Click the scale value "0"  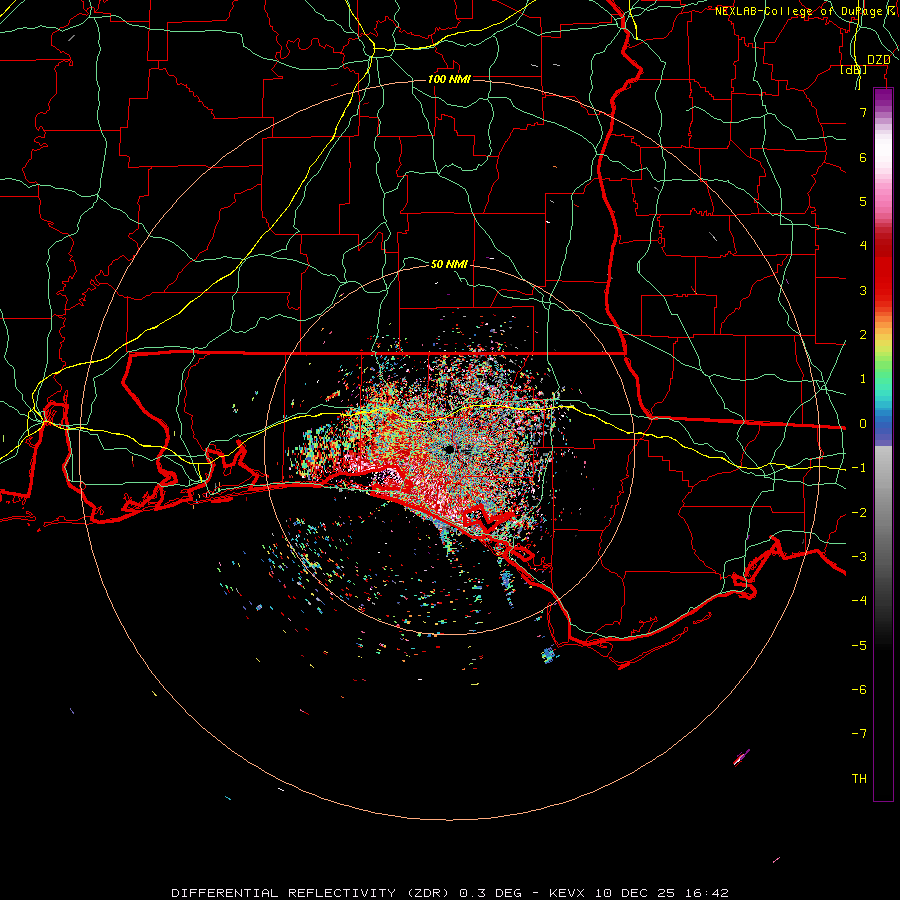click(863, 424)
